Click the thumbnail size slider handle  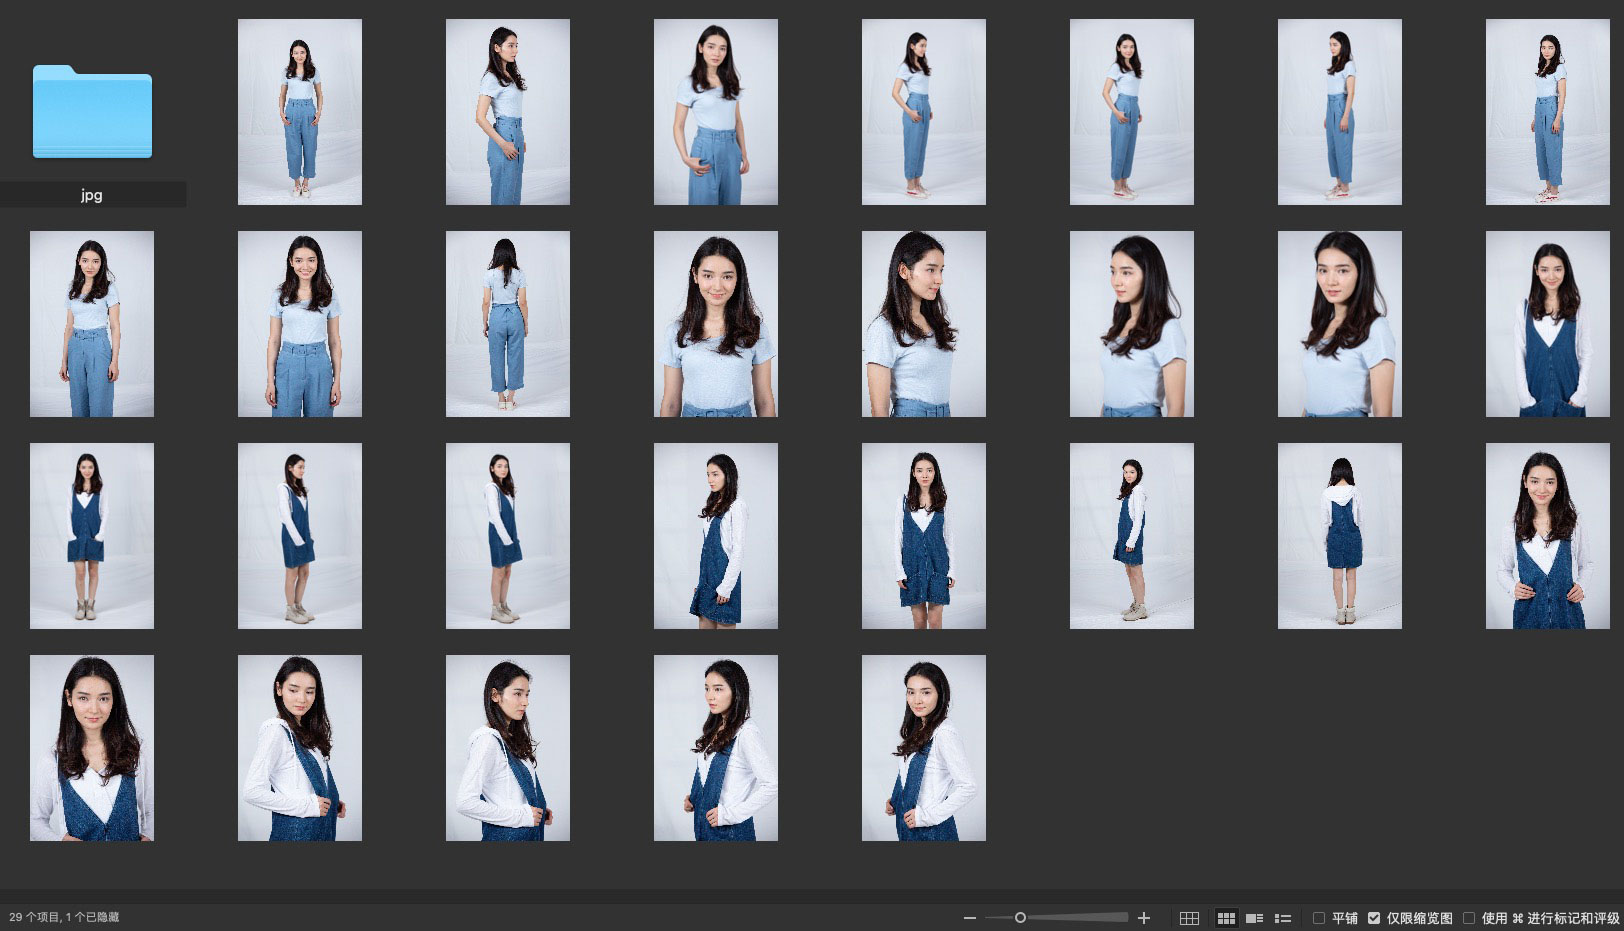tap(1020, 918)
